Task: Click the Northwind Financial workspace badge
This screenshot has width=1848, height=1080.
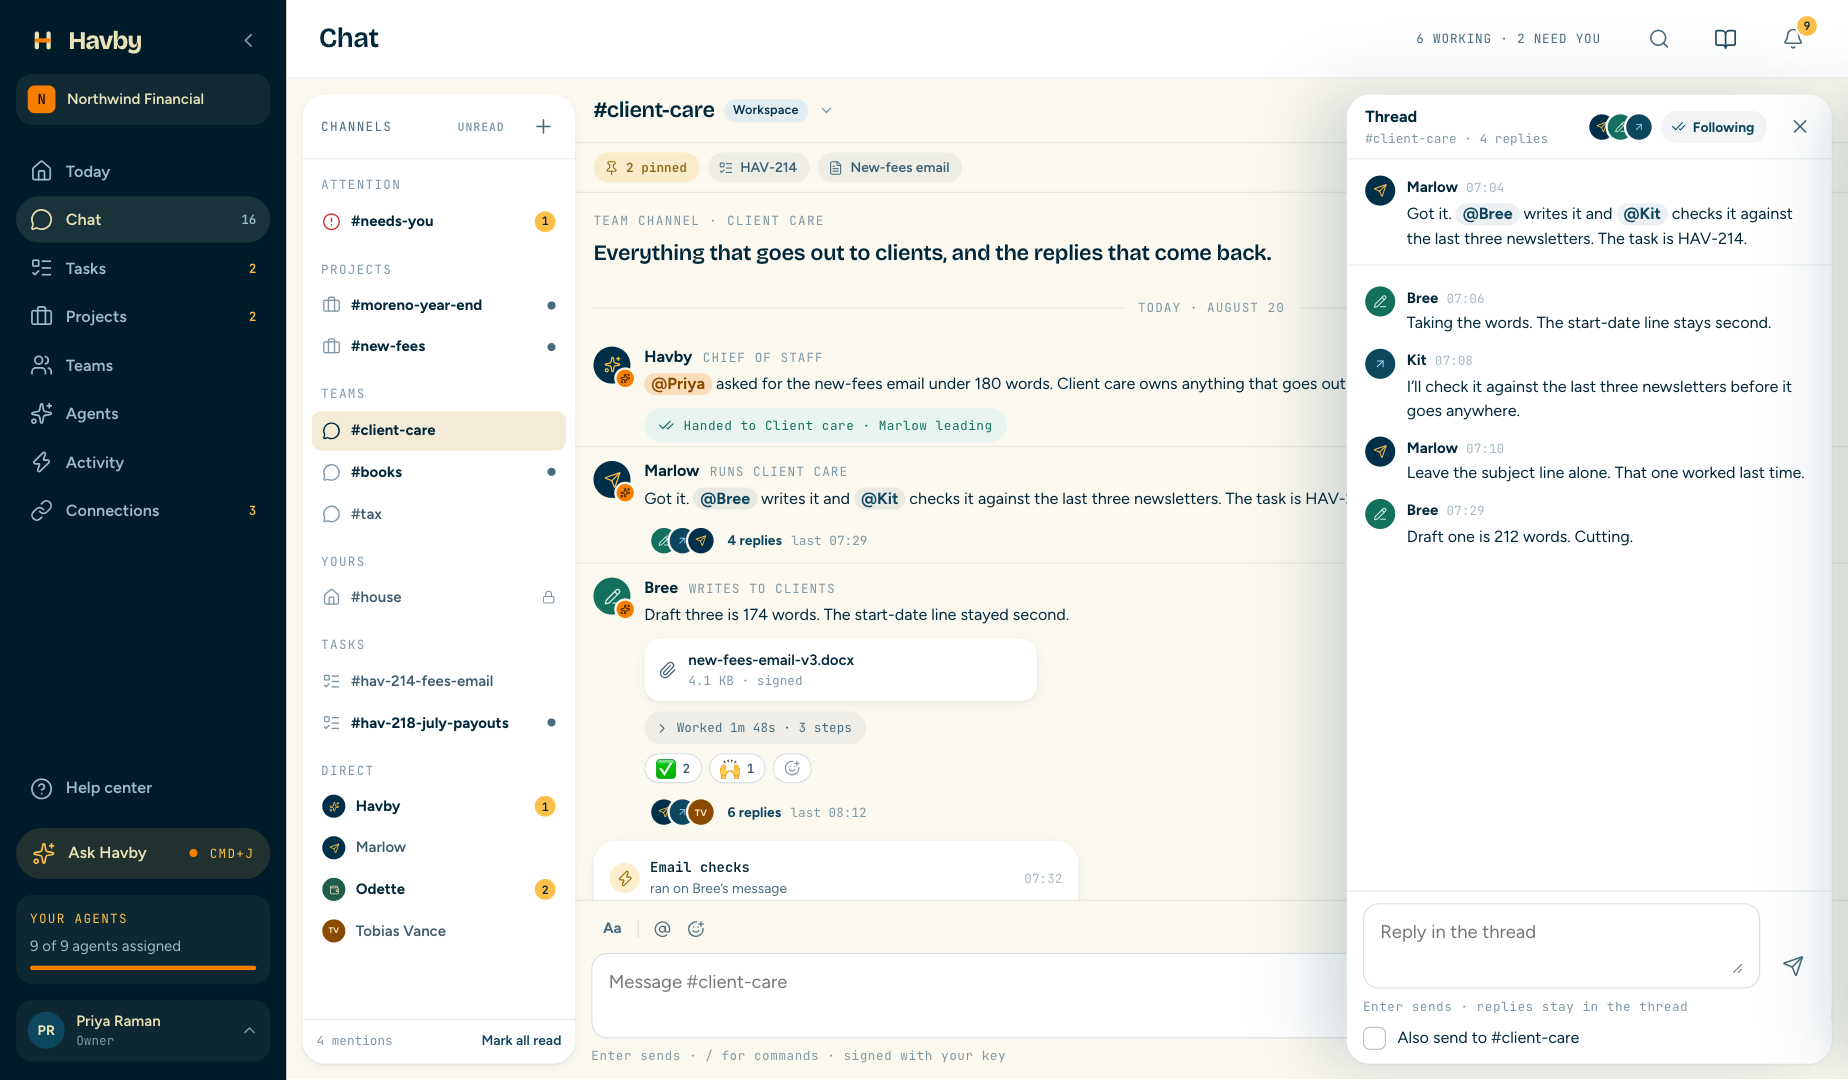Action: (143, 99)
